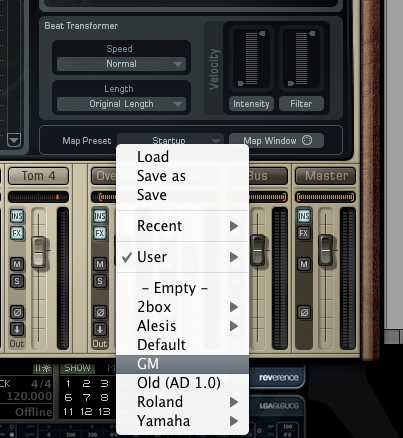Click the Tom 4 channel name label
The width and height of the screenshot is (403, 438).
(x=38, y=176)
